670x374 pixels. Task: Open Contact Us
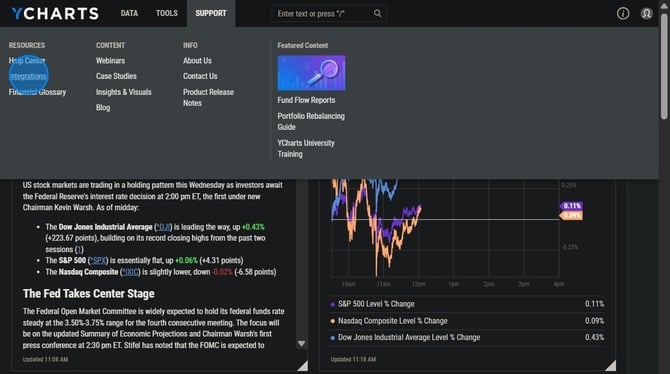pyautogui.click(x=200, y=76)
